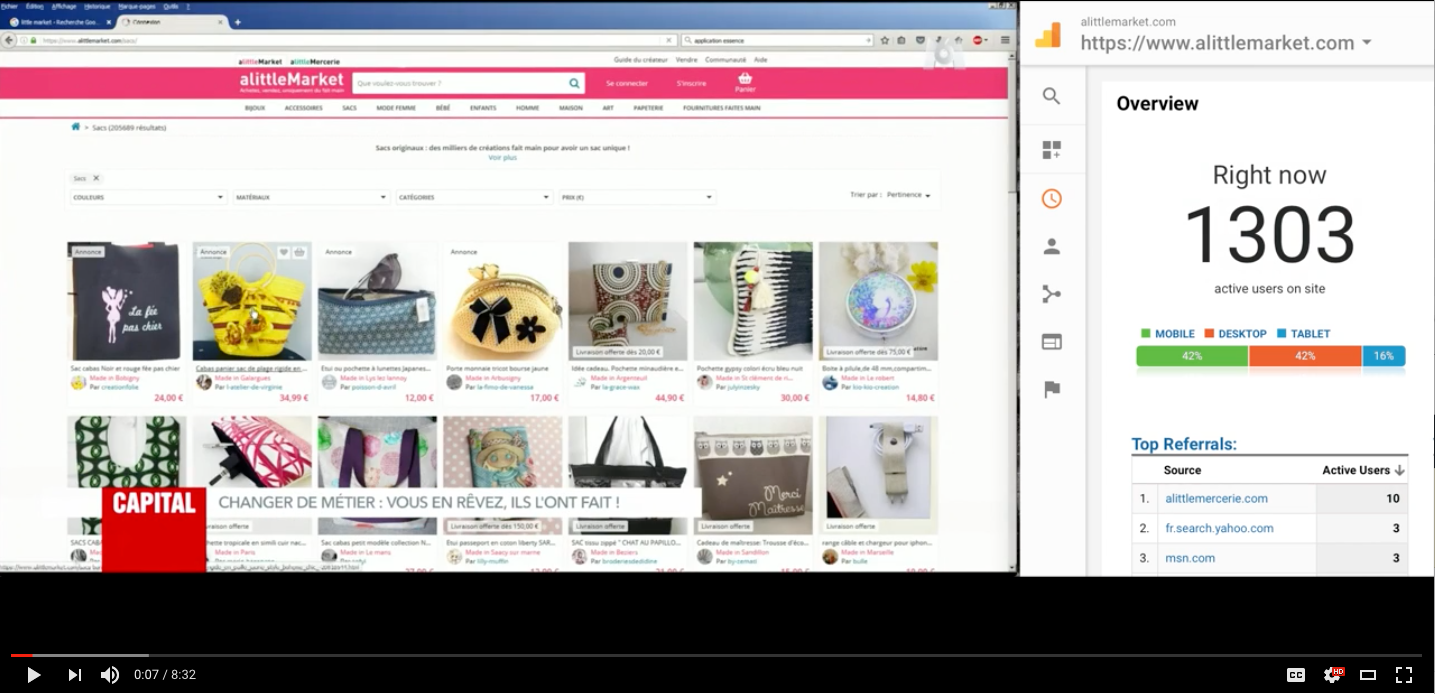
Task: Open the MODE FEMME category menu
Action: coord(396,108)
